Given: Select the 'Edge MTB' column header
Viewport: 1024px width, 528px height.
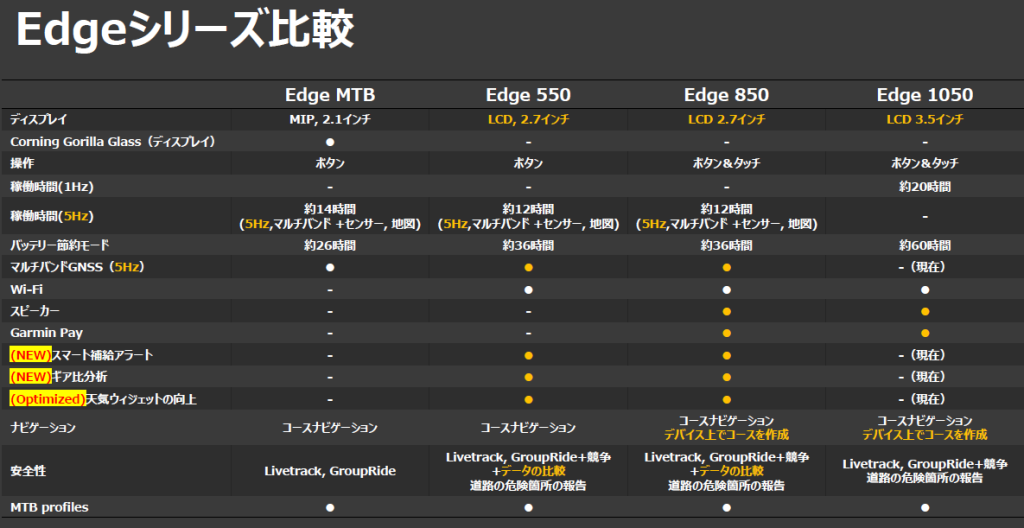Looking at the screenshot, I should click(x=330, y=95).
